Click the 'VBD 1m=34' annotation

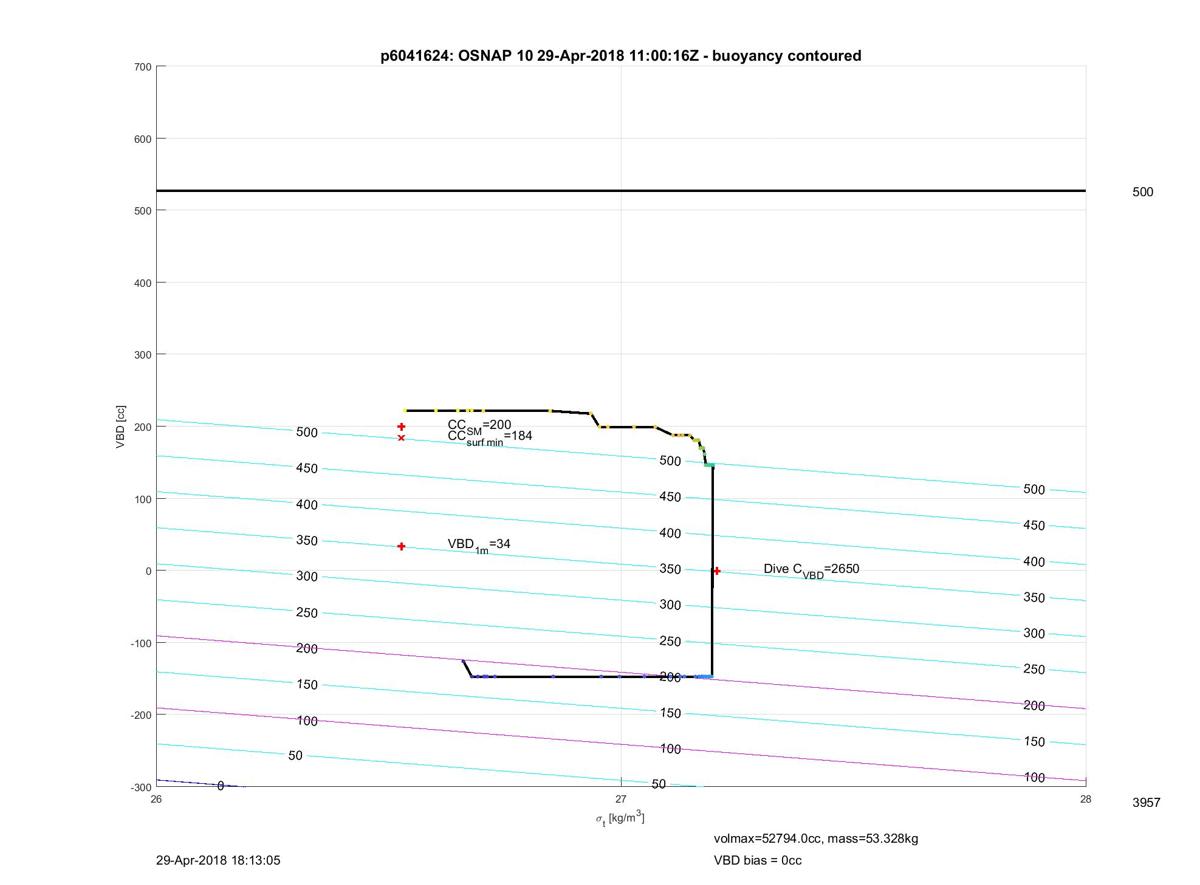[478, 545]
